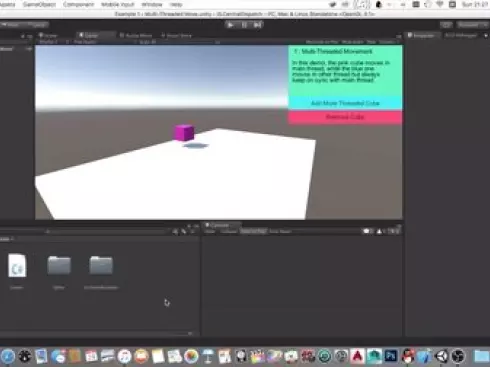Screen dimensions: 490x367
Task: Click the Play button in Unity toolbar
Action: 230,25
